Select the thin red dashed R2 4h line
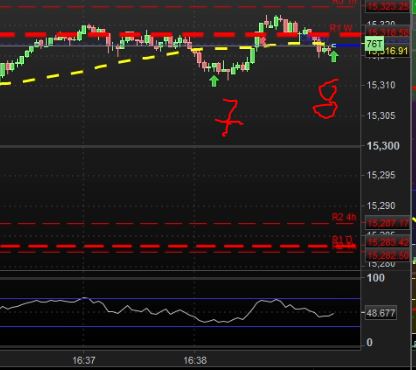The height and width of the screenshot is (370, 416). (177, 223)
